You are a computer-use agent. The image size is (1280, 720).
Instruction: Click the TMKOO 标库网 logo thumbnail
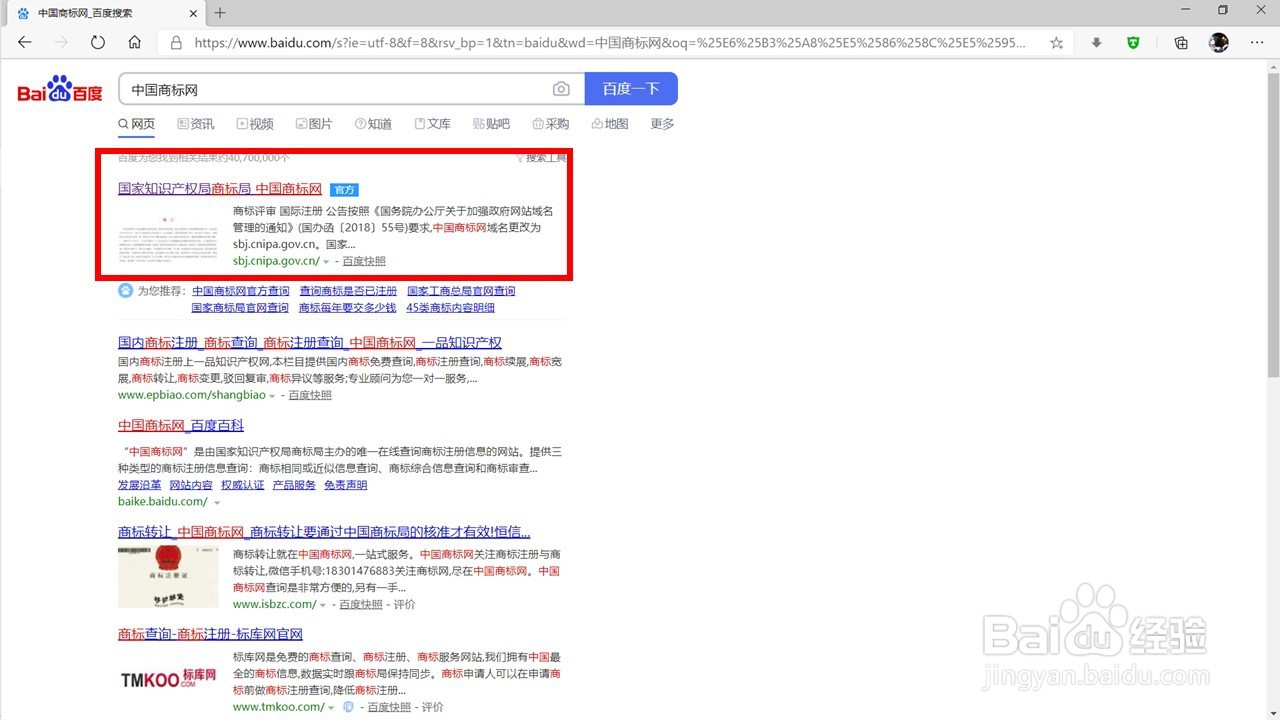click(x=168, y=680)
